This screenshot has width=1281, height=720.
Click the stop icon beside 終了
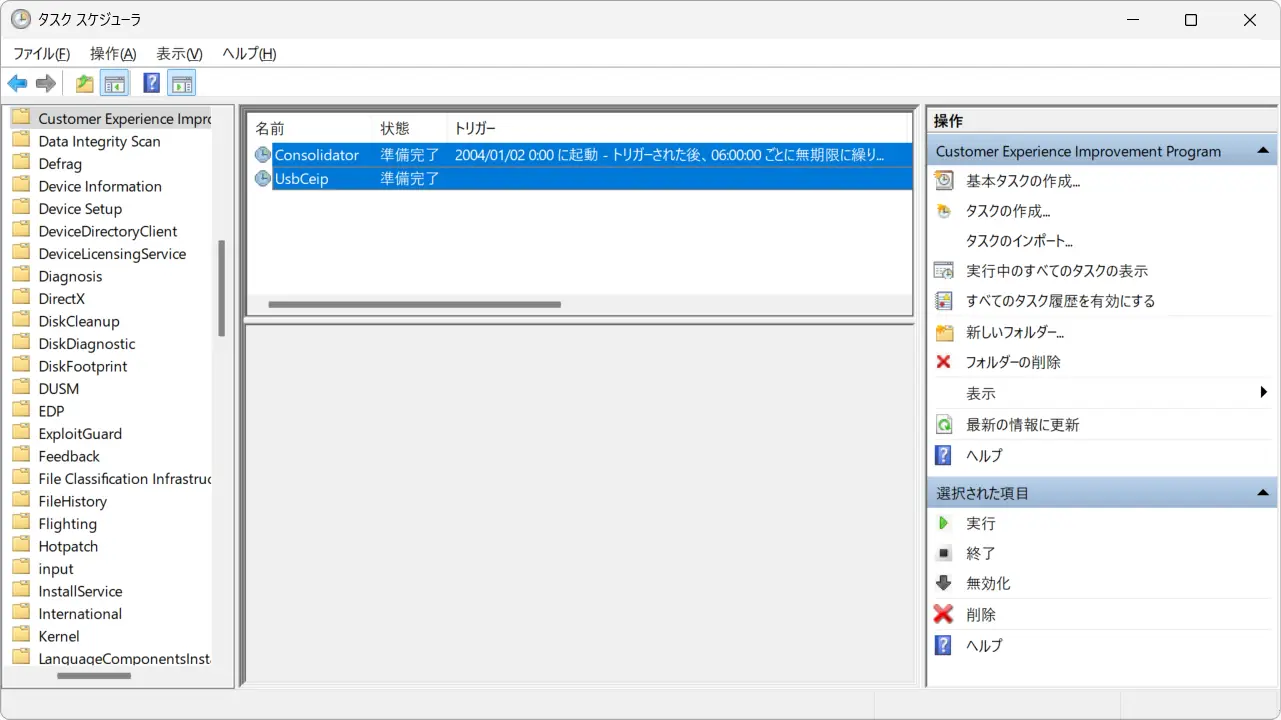(x=943, y=553)
